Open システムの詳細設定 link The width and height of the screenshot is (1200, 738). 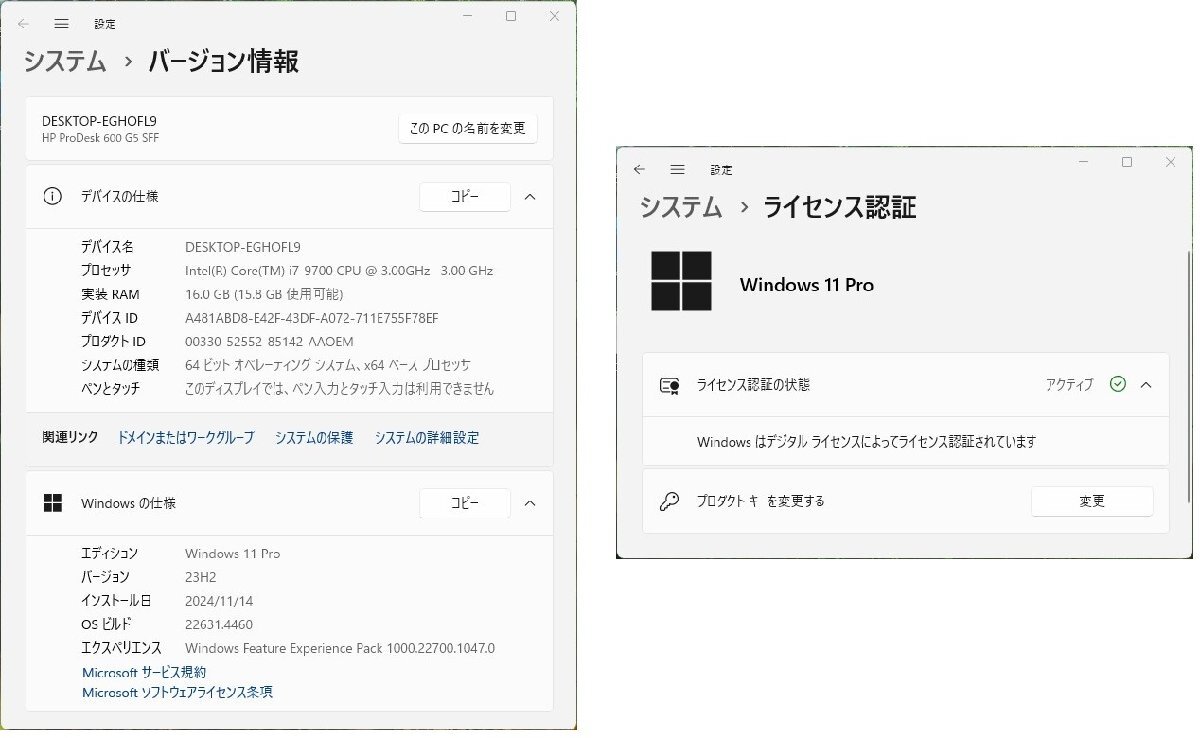427,437
